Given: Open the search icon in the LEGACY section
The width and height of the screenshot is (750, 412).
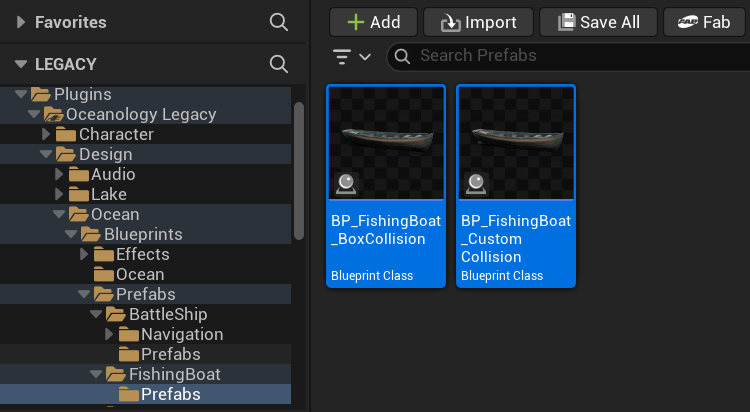Looking at the screenshot, I should 278,64.
